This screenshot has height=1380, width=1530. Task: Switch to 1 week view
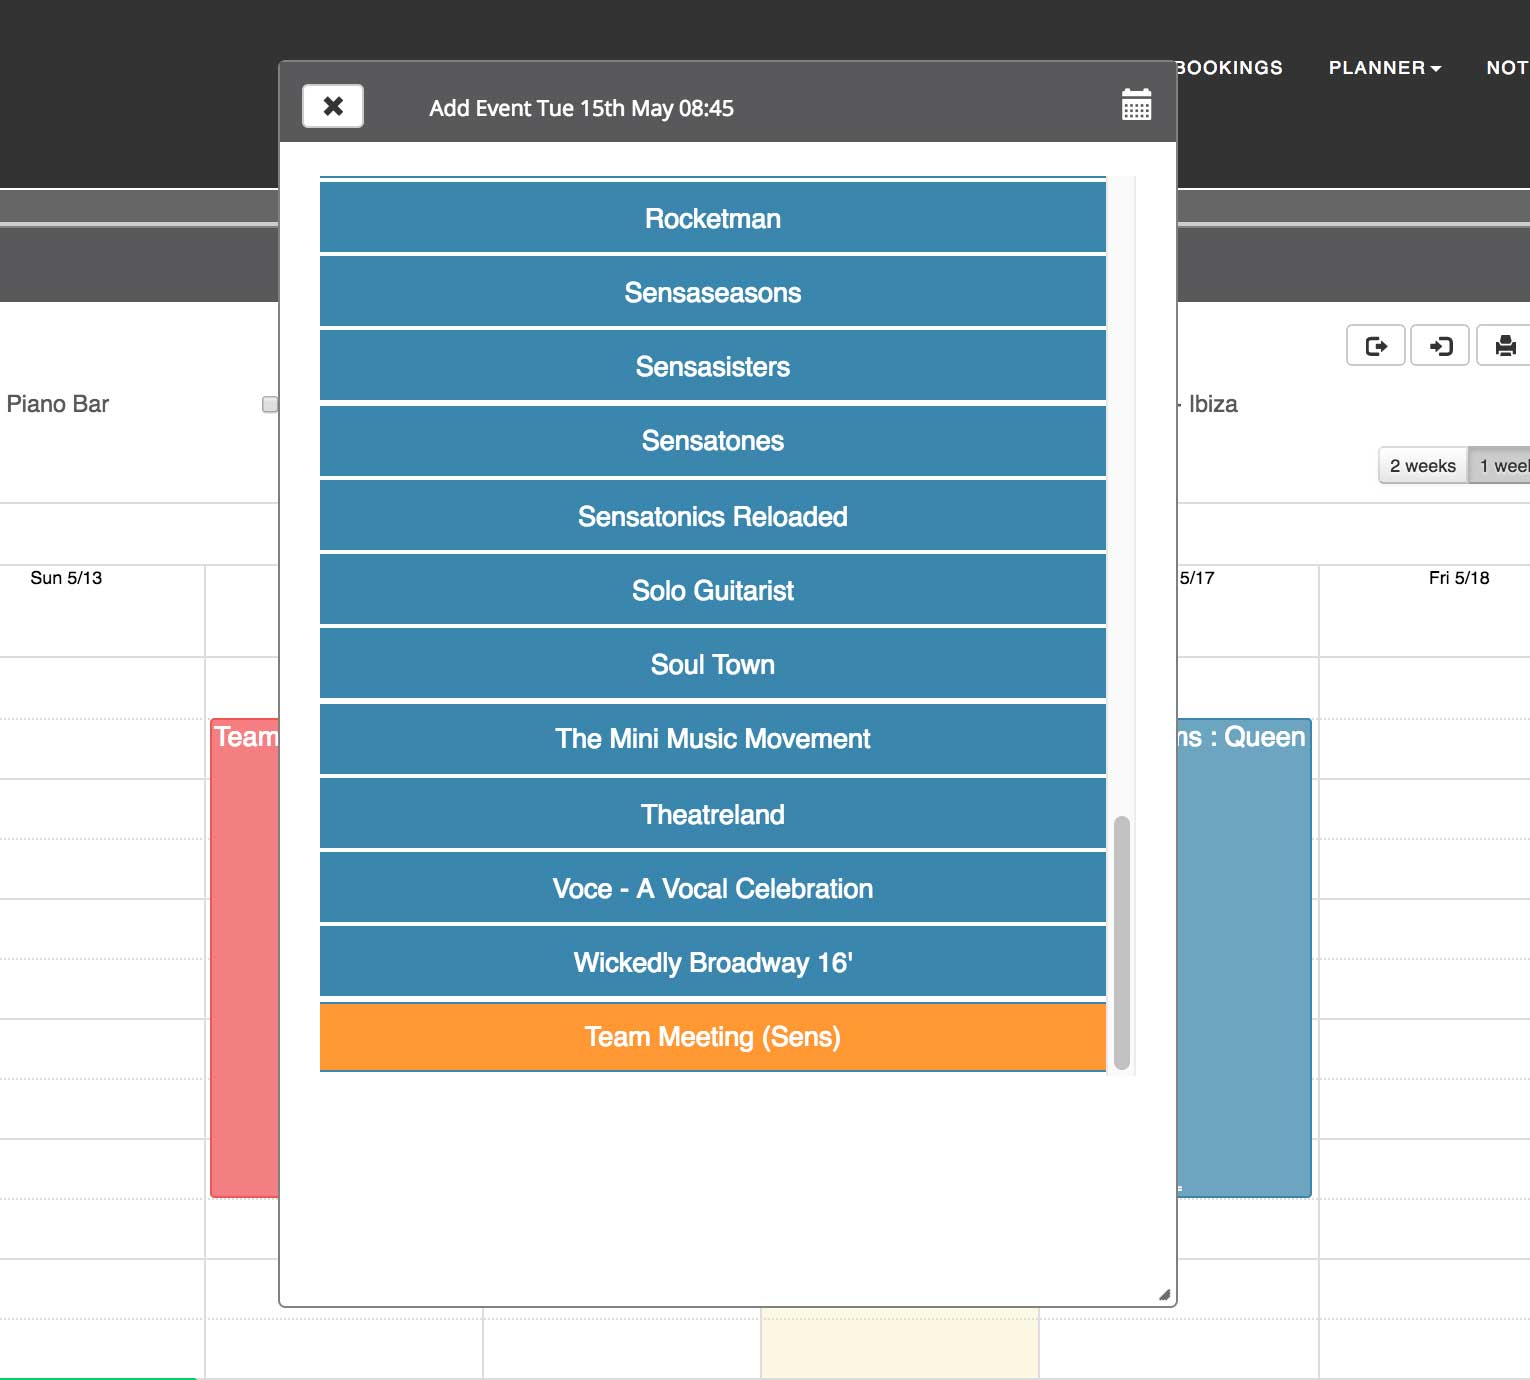(1502, 466)
